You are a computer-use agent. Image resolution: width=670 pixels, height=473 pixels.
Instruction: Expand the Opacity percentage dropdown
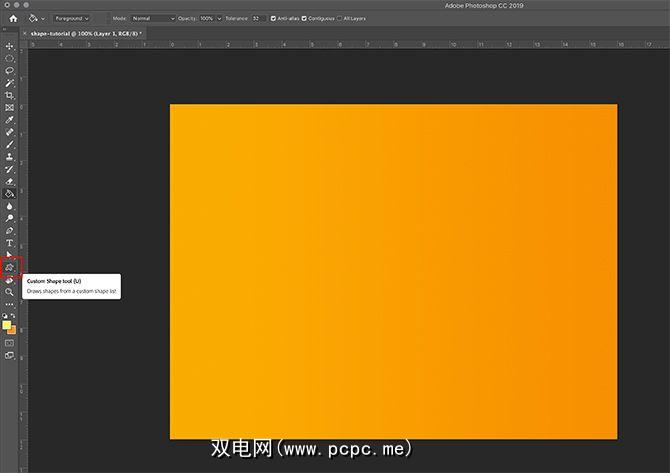tap(209, 18)
